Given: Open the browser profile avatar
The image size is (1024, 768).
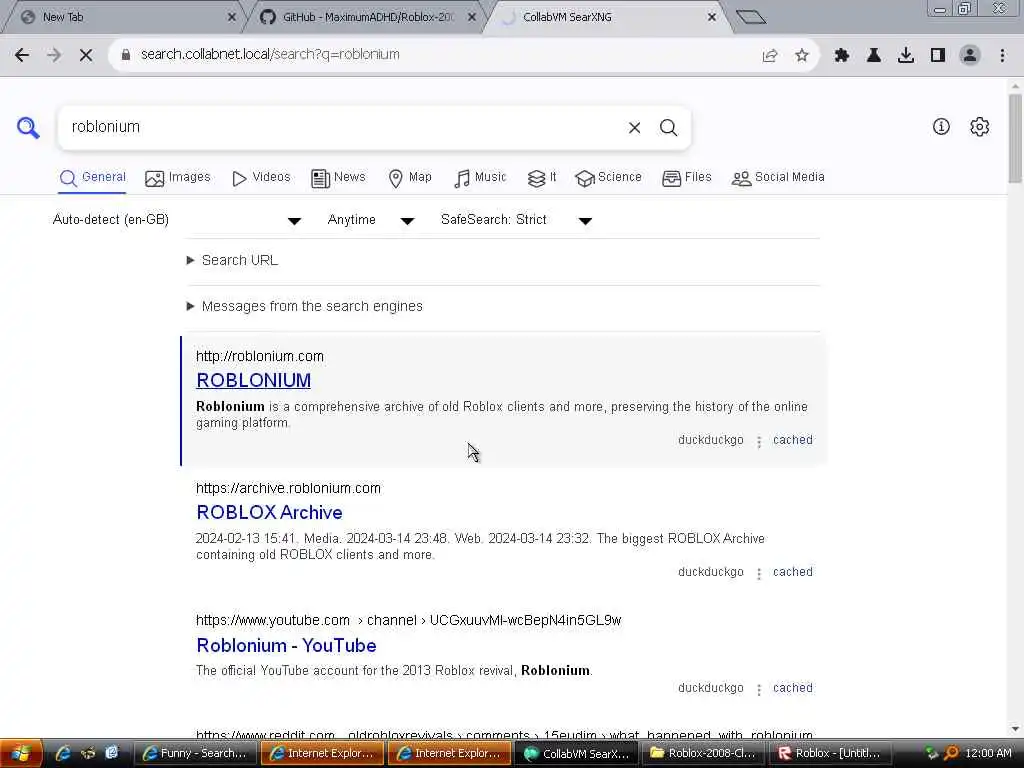Looking at the screenshot, I should [x=970, y=56].
